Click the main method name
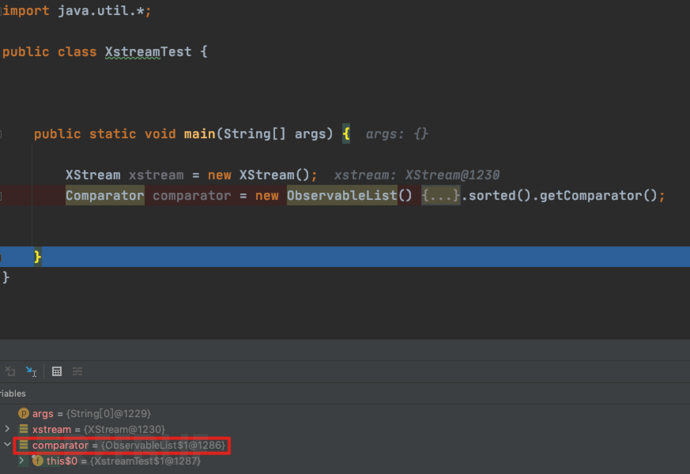Viewport: 690px width, 474px height. [200, 133]
